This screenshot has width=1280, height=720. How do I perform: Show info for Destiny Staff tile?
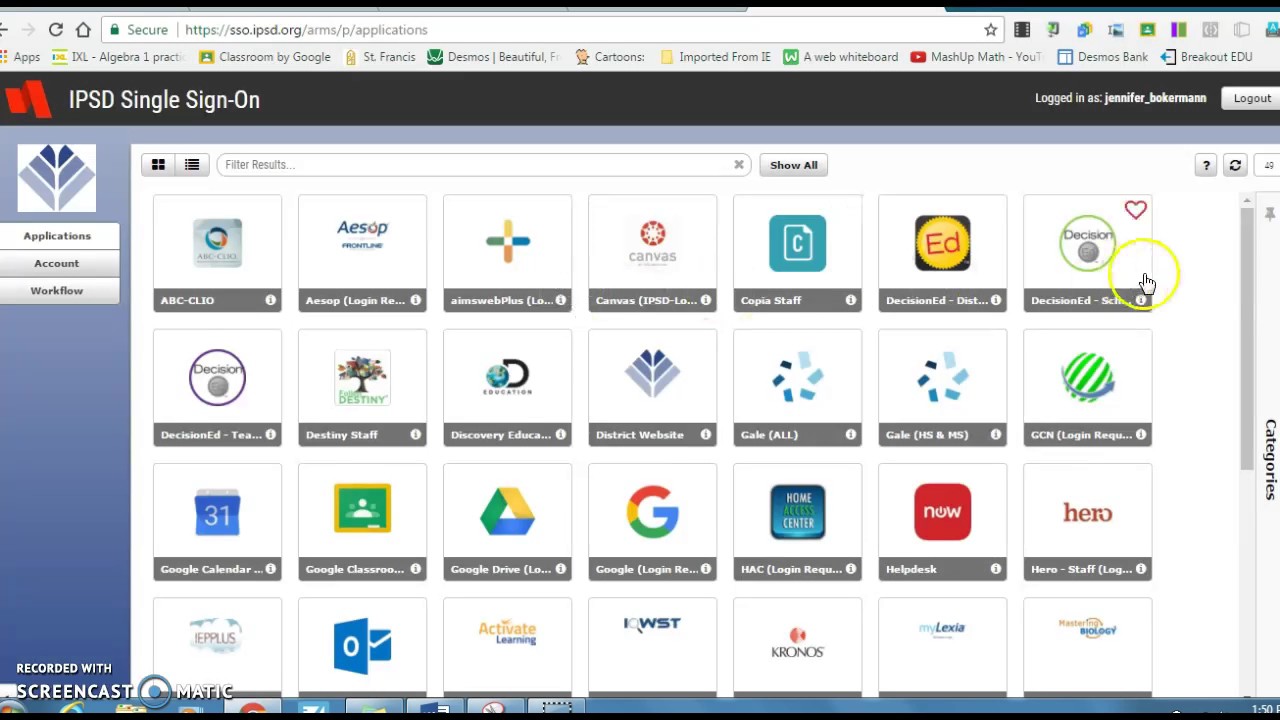[415, 435]
